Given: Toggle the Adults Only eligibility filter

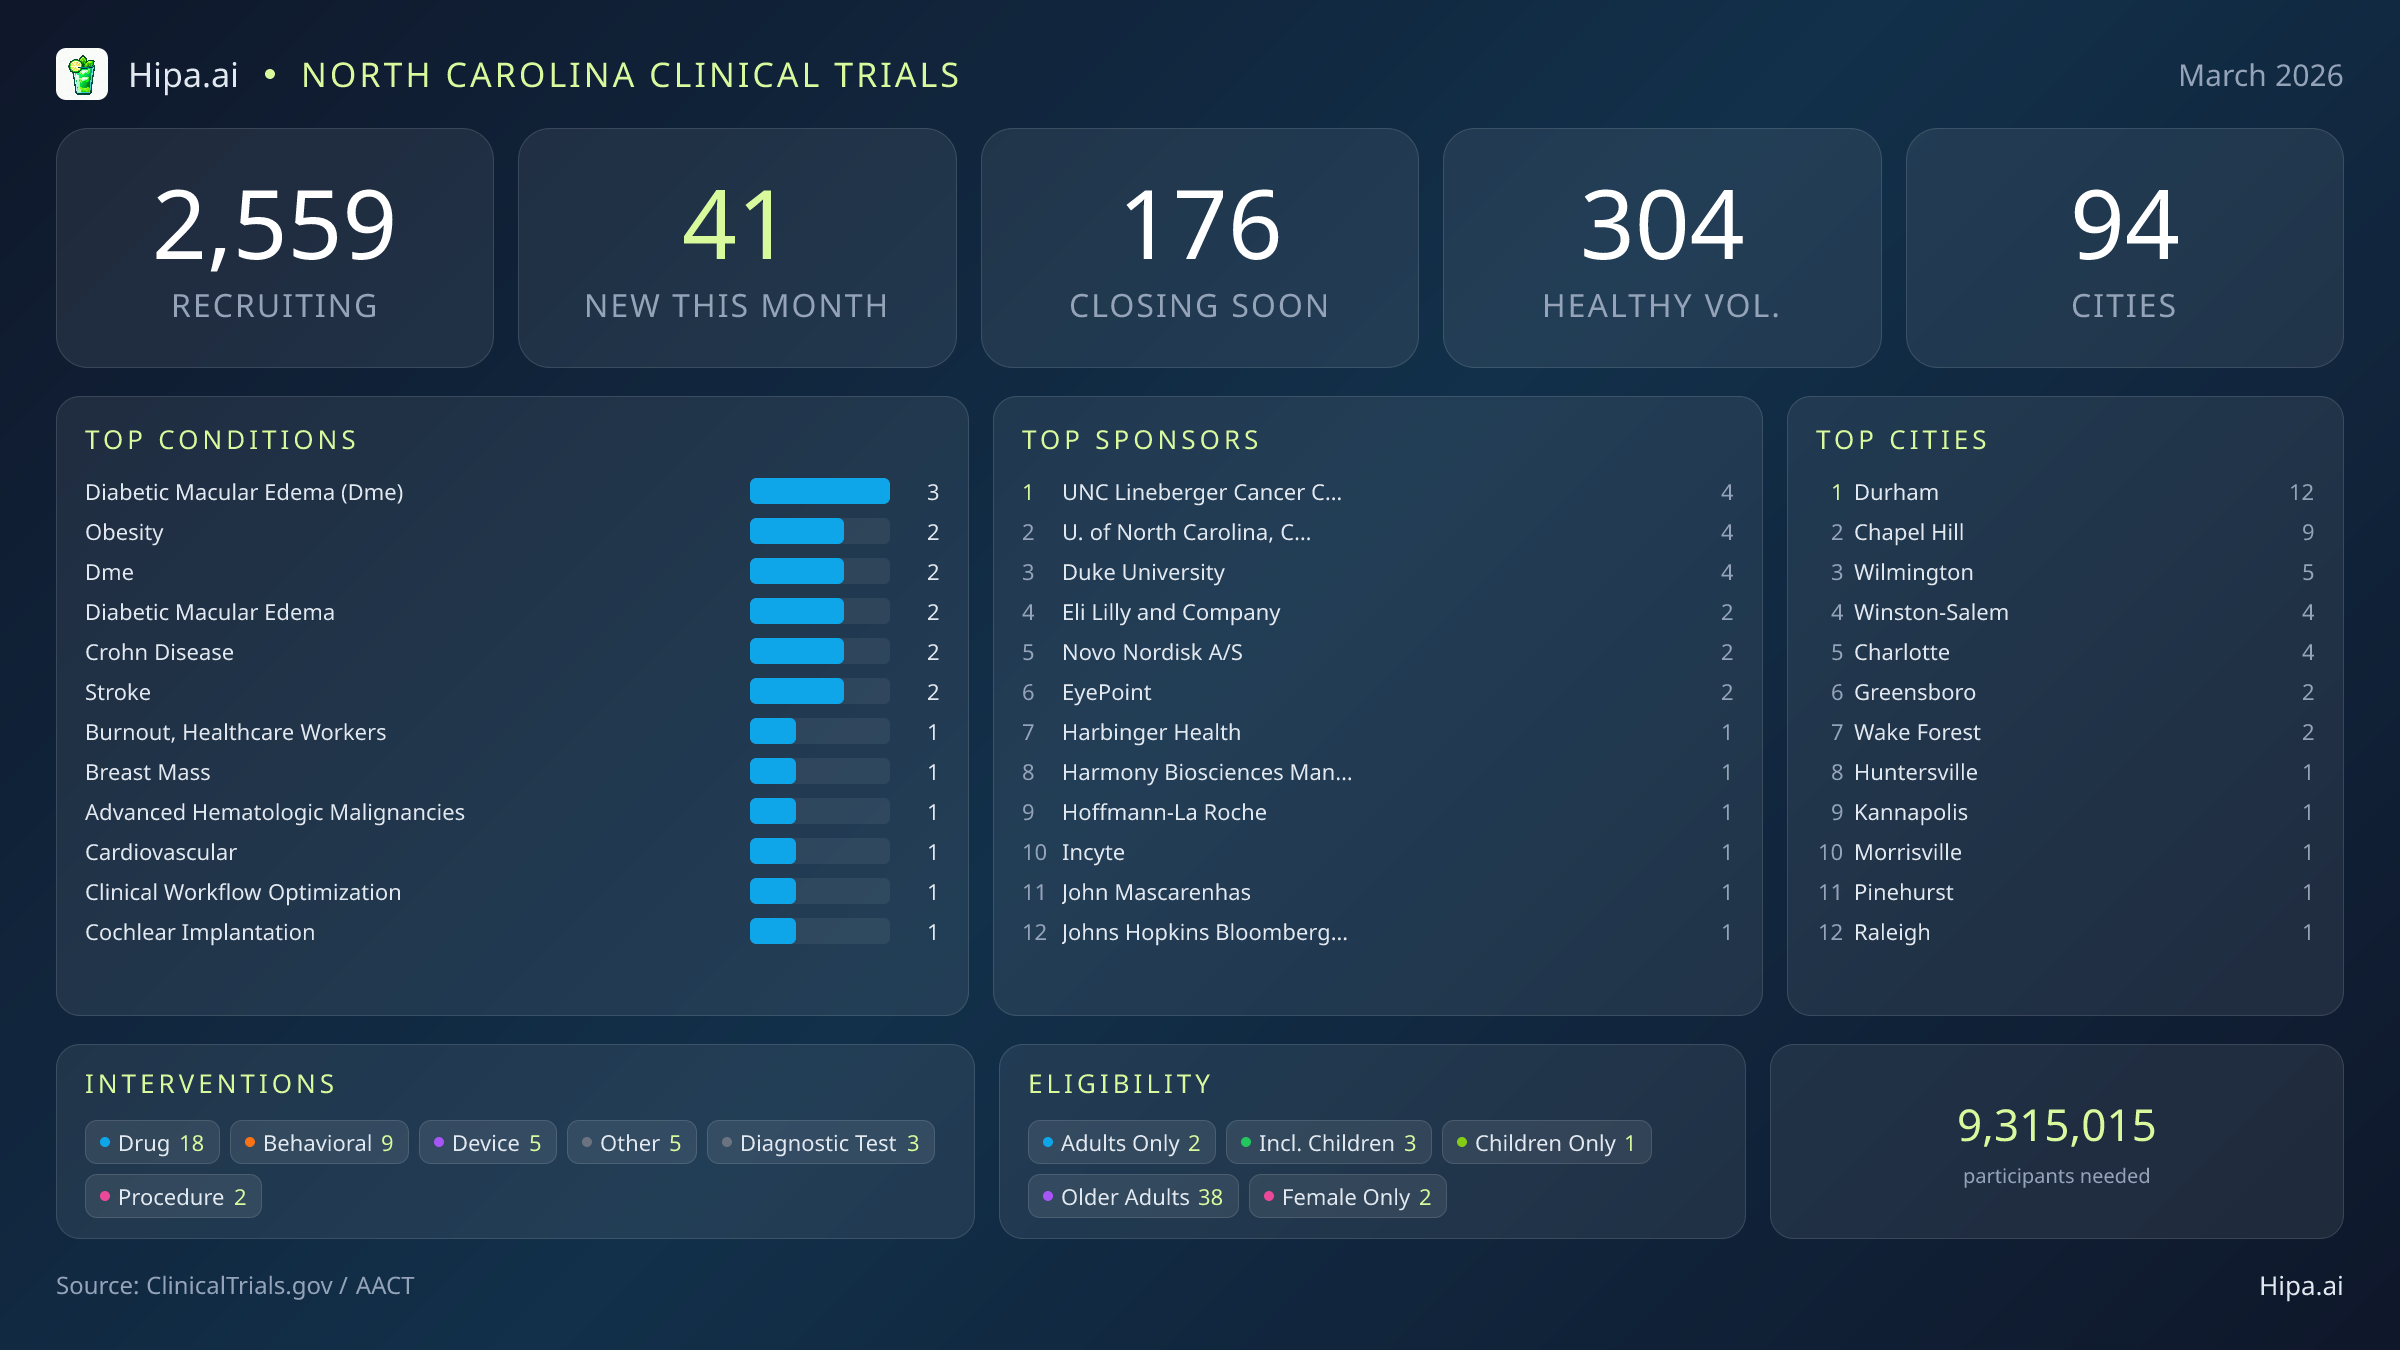Looking at the screenshot, I should point(1121,1142).
